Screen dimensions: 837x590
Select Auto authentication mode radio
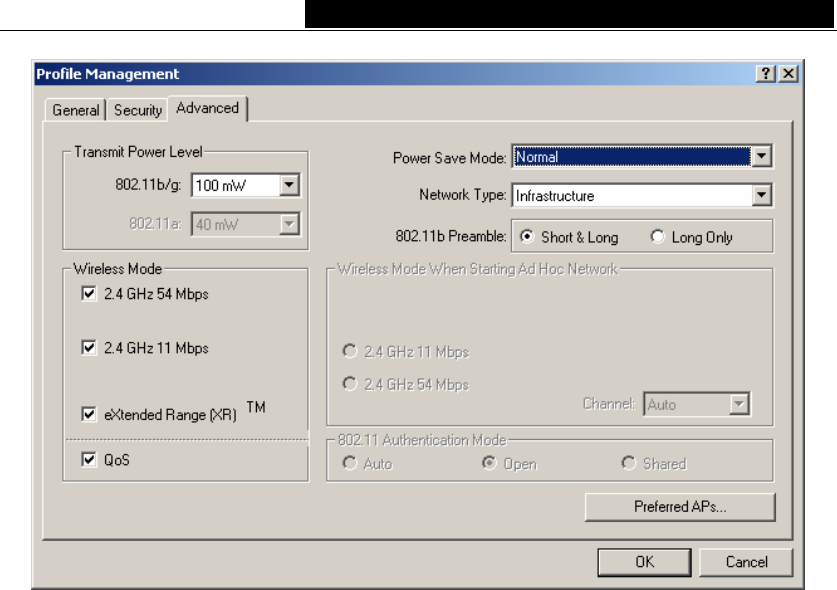(x=350, y=463)
